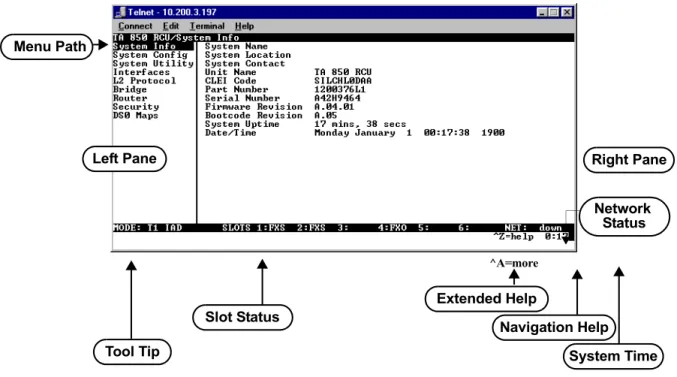Click the System Uptime label
Screen dimensions: 677x377
point(242,124)
